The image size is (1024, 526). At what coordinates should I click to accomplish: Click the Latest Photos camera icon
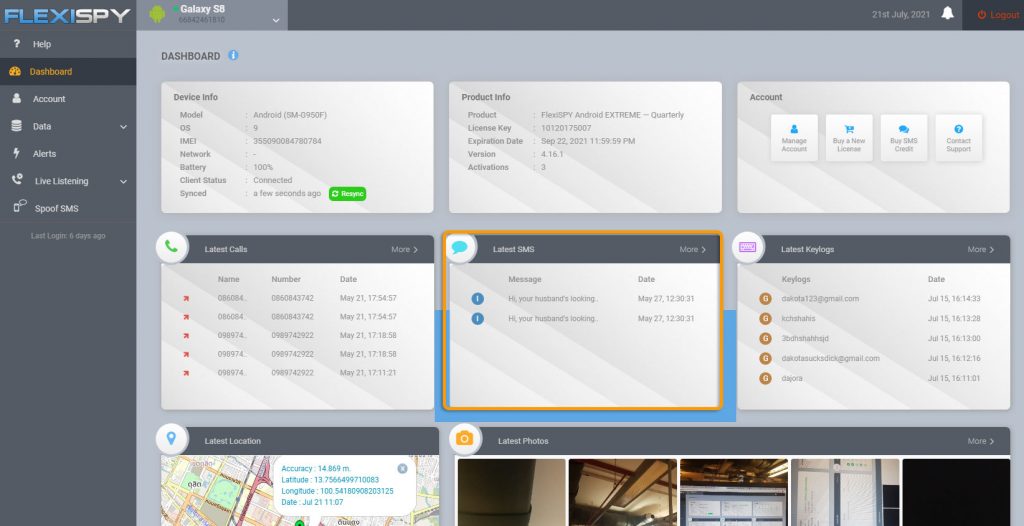tap(465, 438)
